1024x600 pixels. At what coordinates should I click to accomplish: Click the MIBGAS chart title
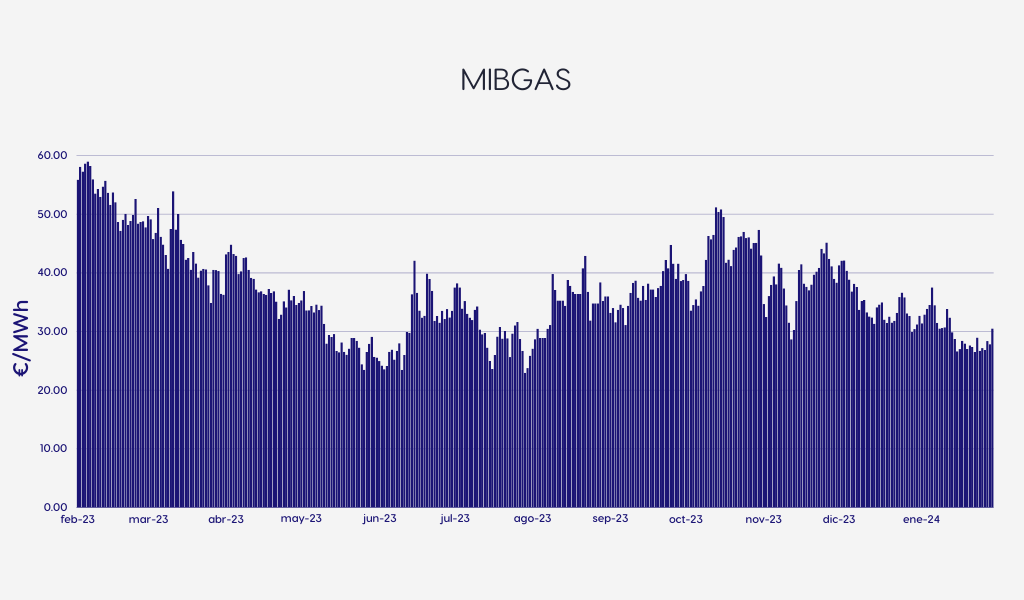[x=515, y=81]
